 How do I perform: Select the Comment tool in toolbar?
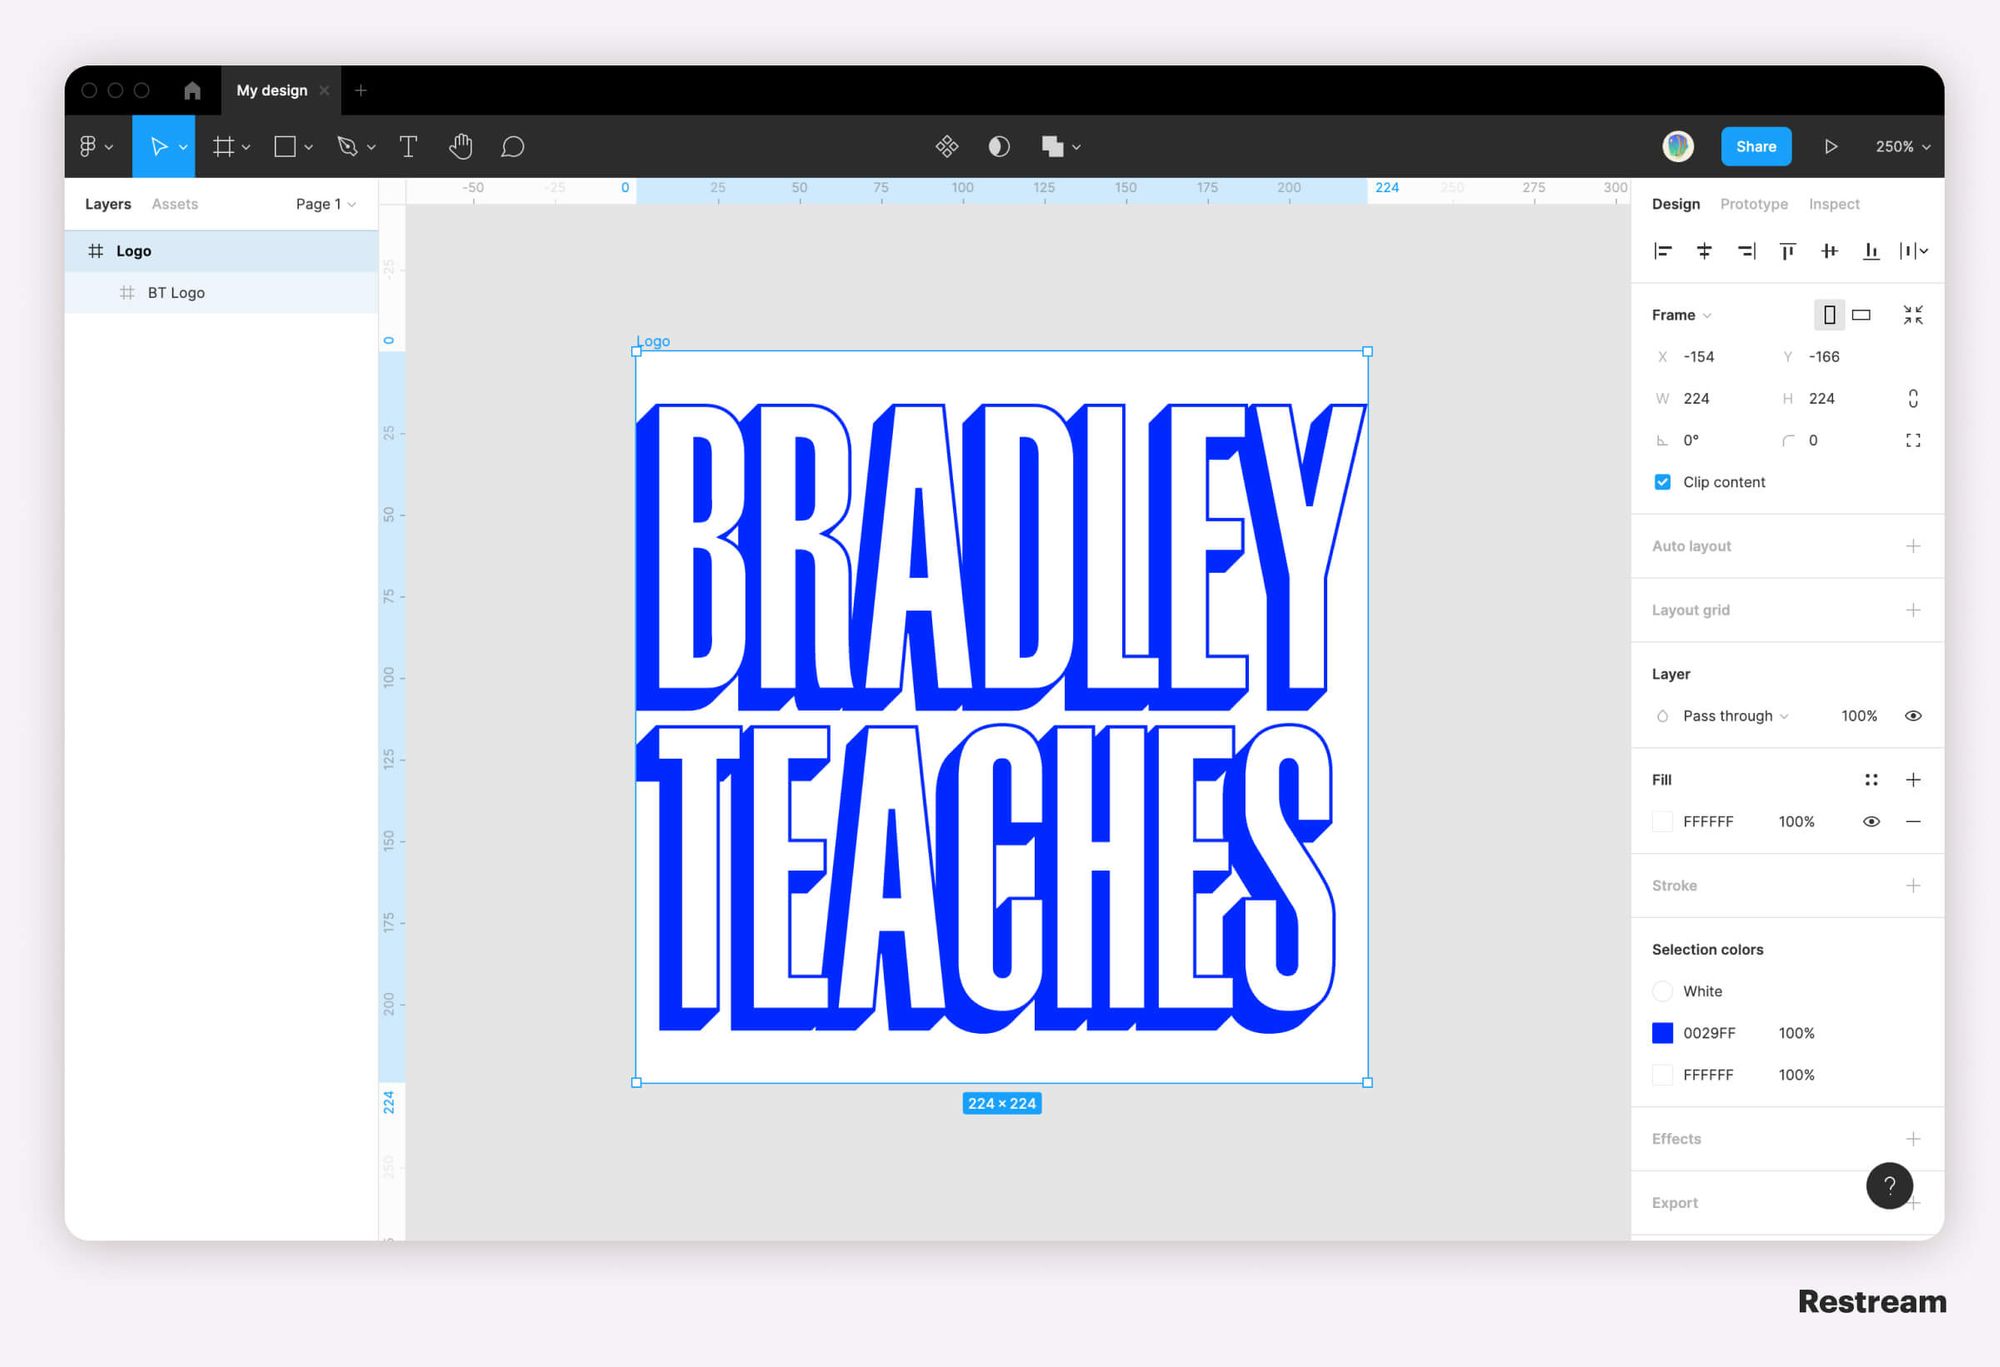point(512,146)
